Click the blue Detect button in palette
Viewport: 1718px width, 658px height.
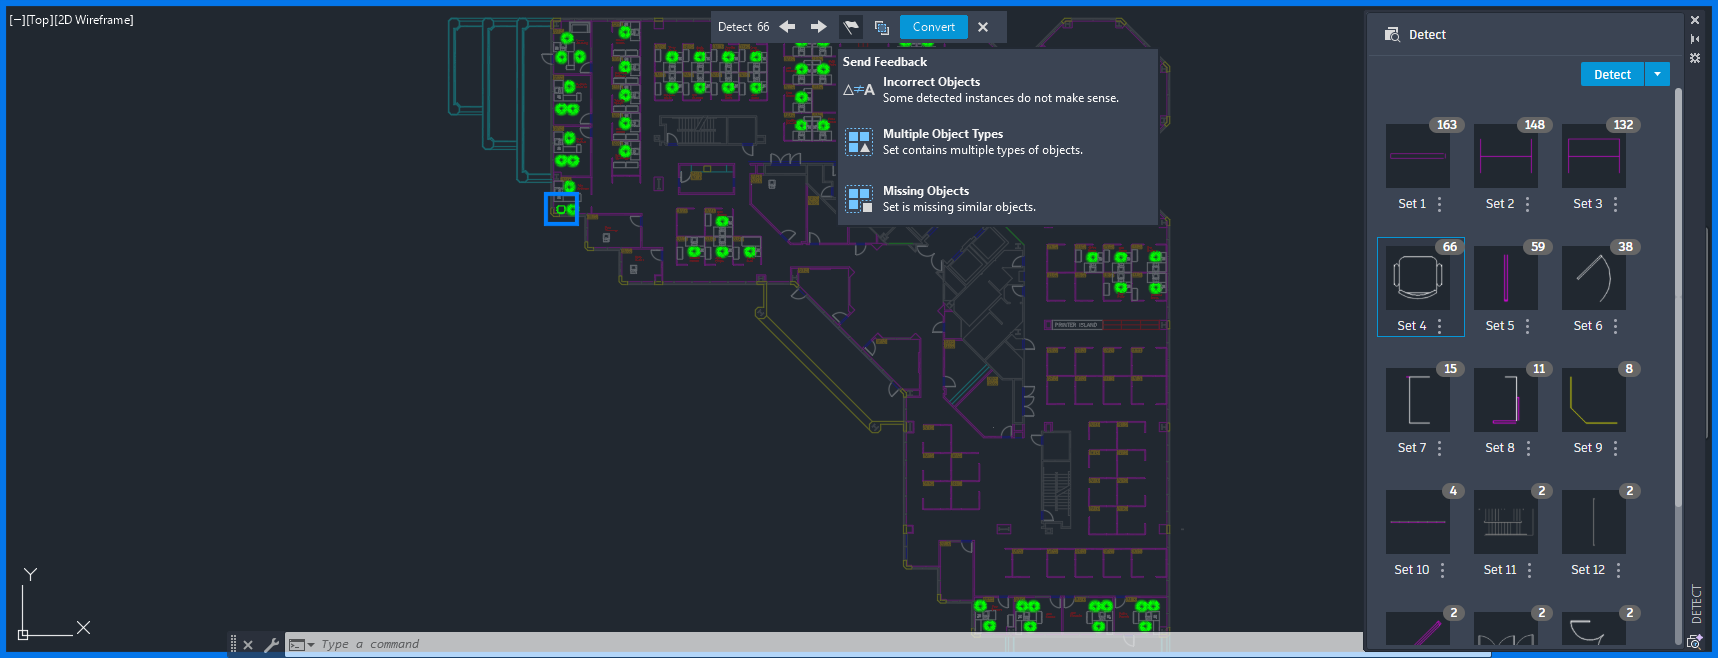click(x=1612, y=74)
